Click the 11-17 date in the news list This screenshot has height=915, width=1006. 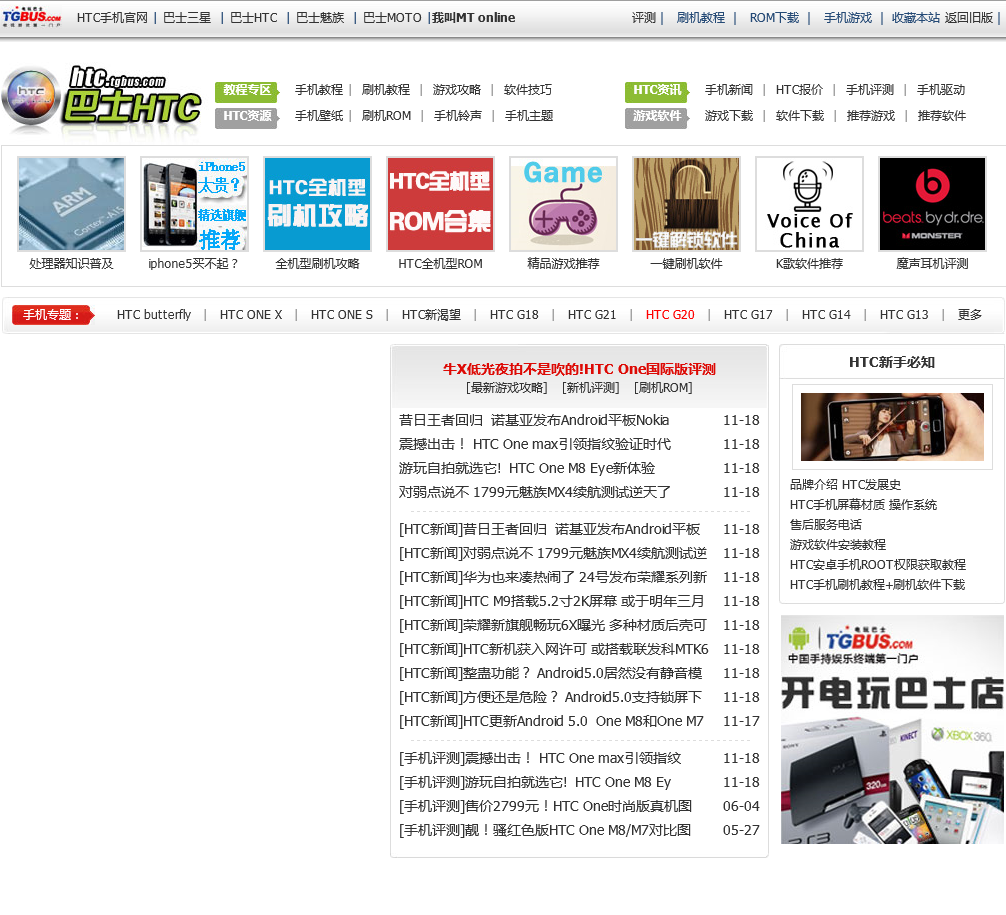point(741,721)
